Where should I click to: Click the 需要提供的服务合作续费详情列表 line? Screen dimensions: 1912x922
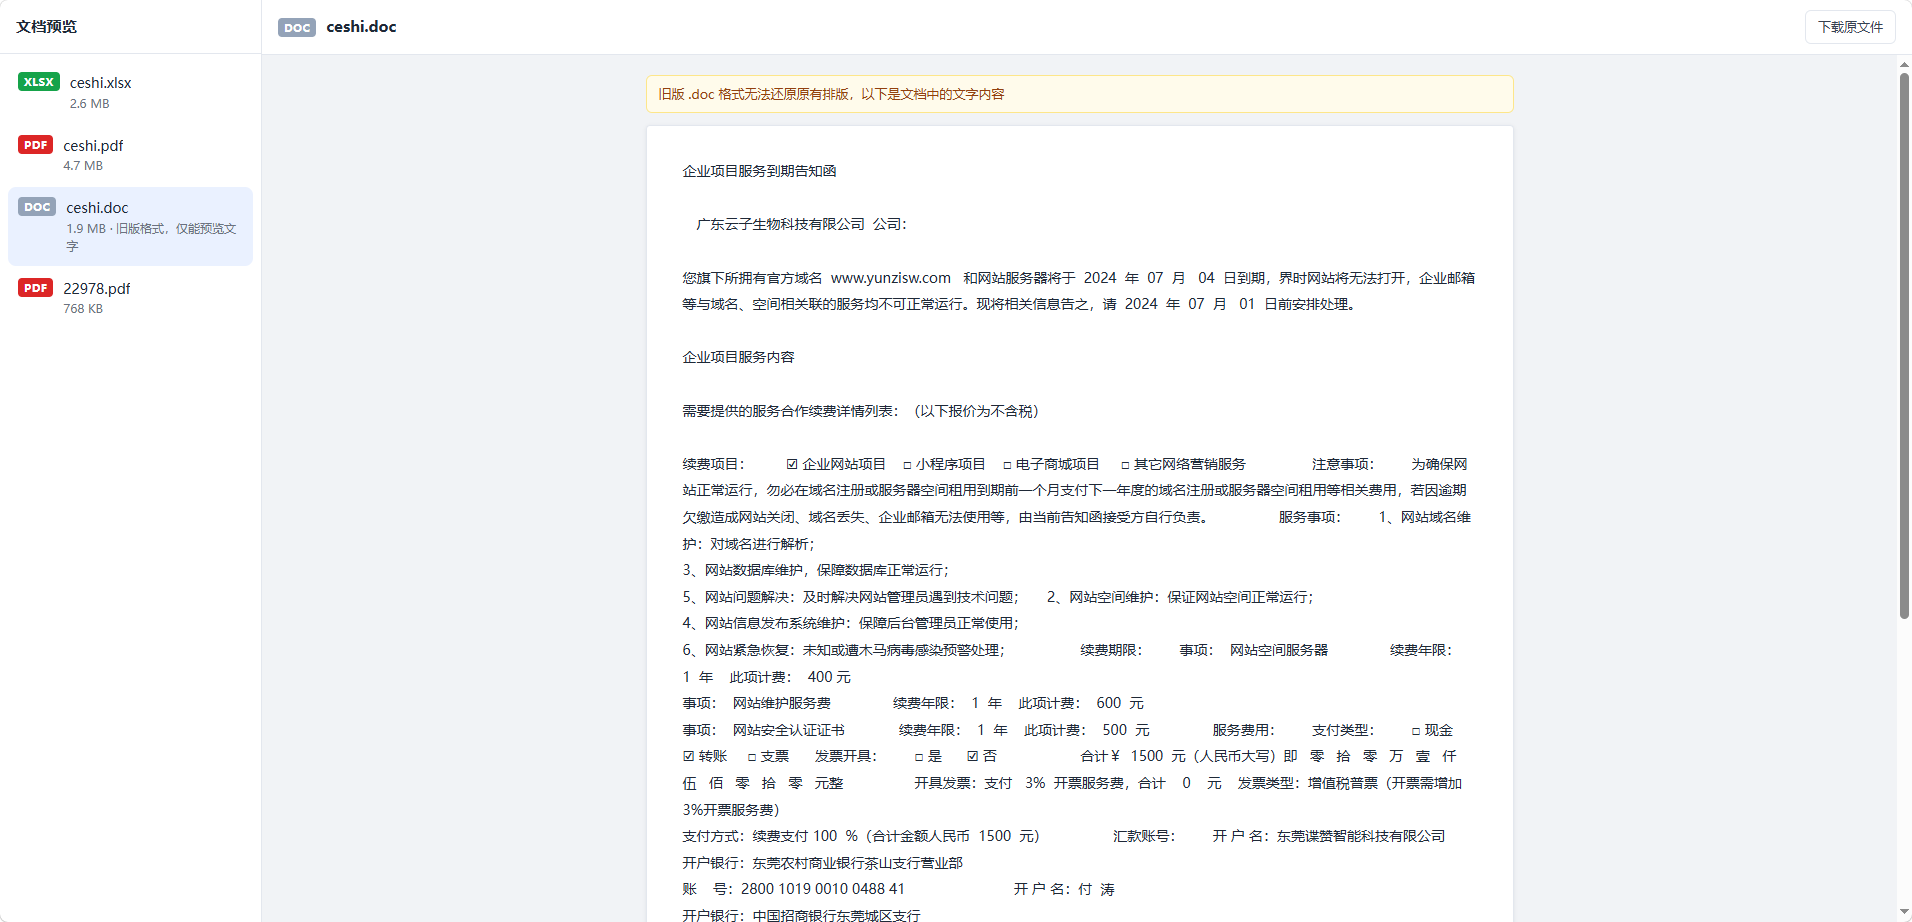click(x=861, y=411)
